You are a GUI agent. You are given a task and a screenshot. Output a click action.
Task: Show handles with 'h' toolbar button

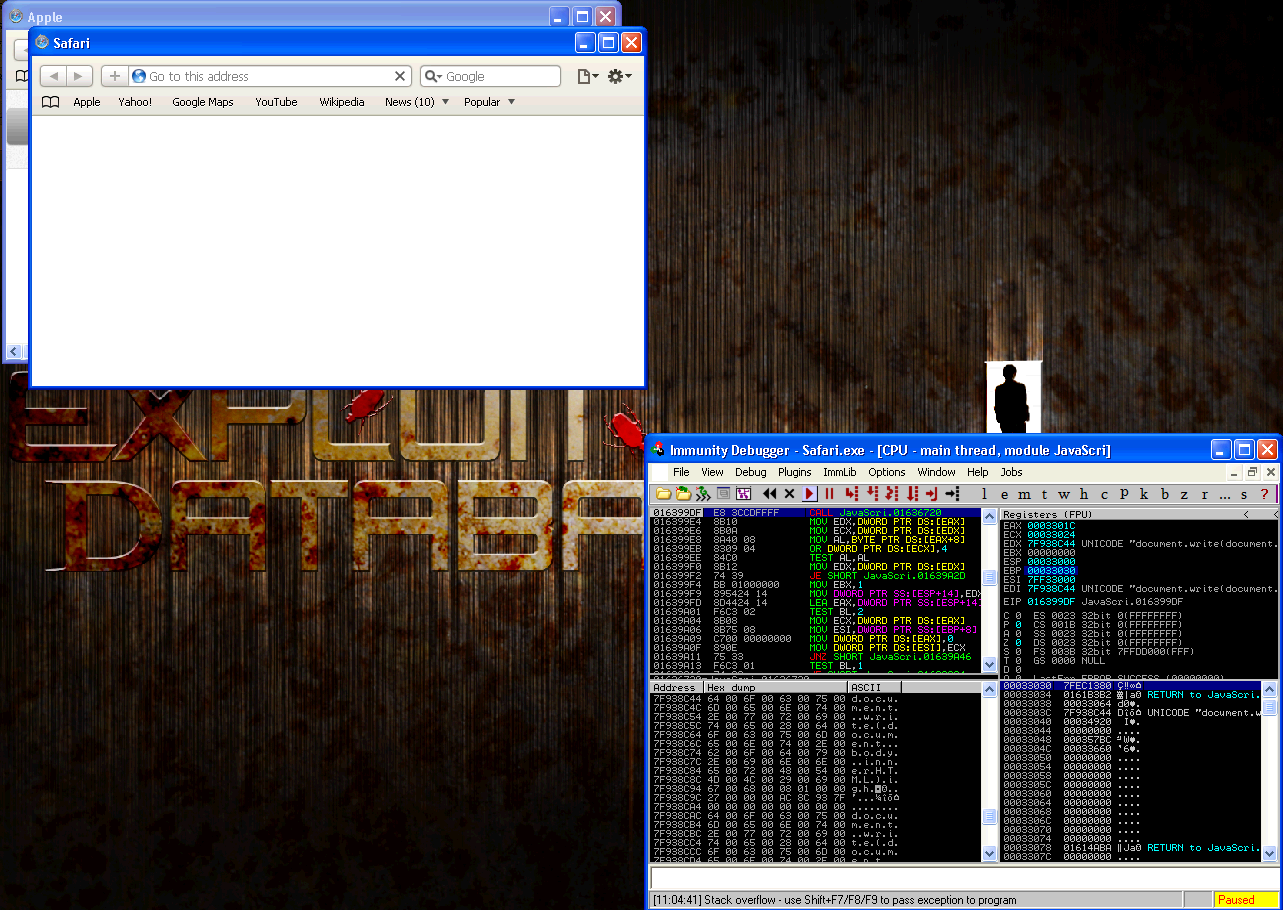(x=1084, y=494)
